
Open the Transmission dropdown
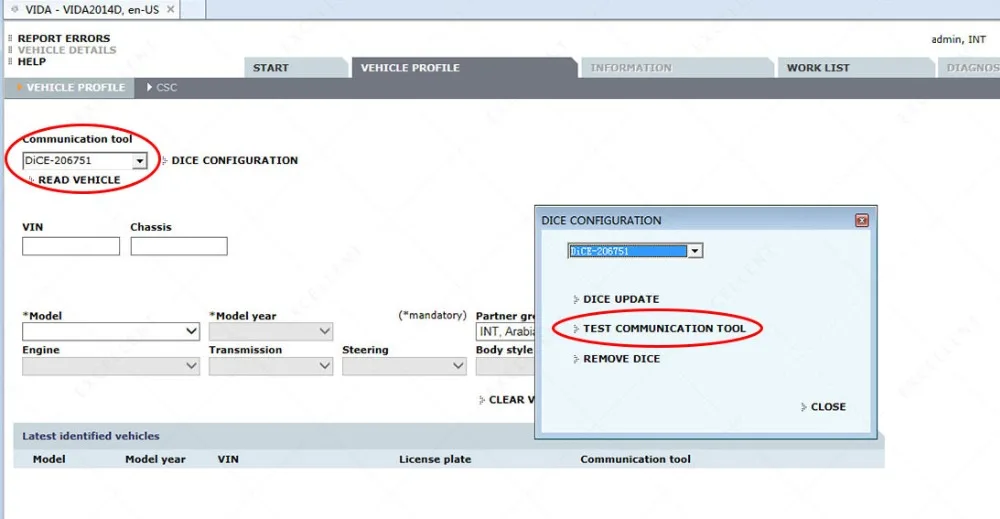click(270, 365)
